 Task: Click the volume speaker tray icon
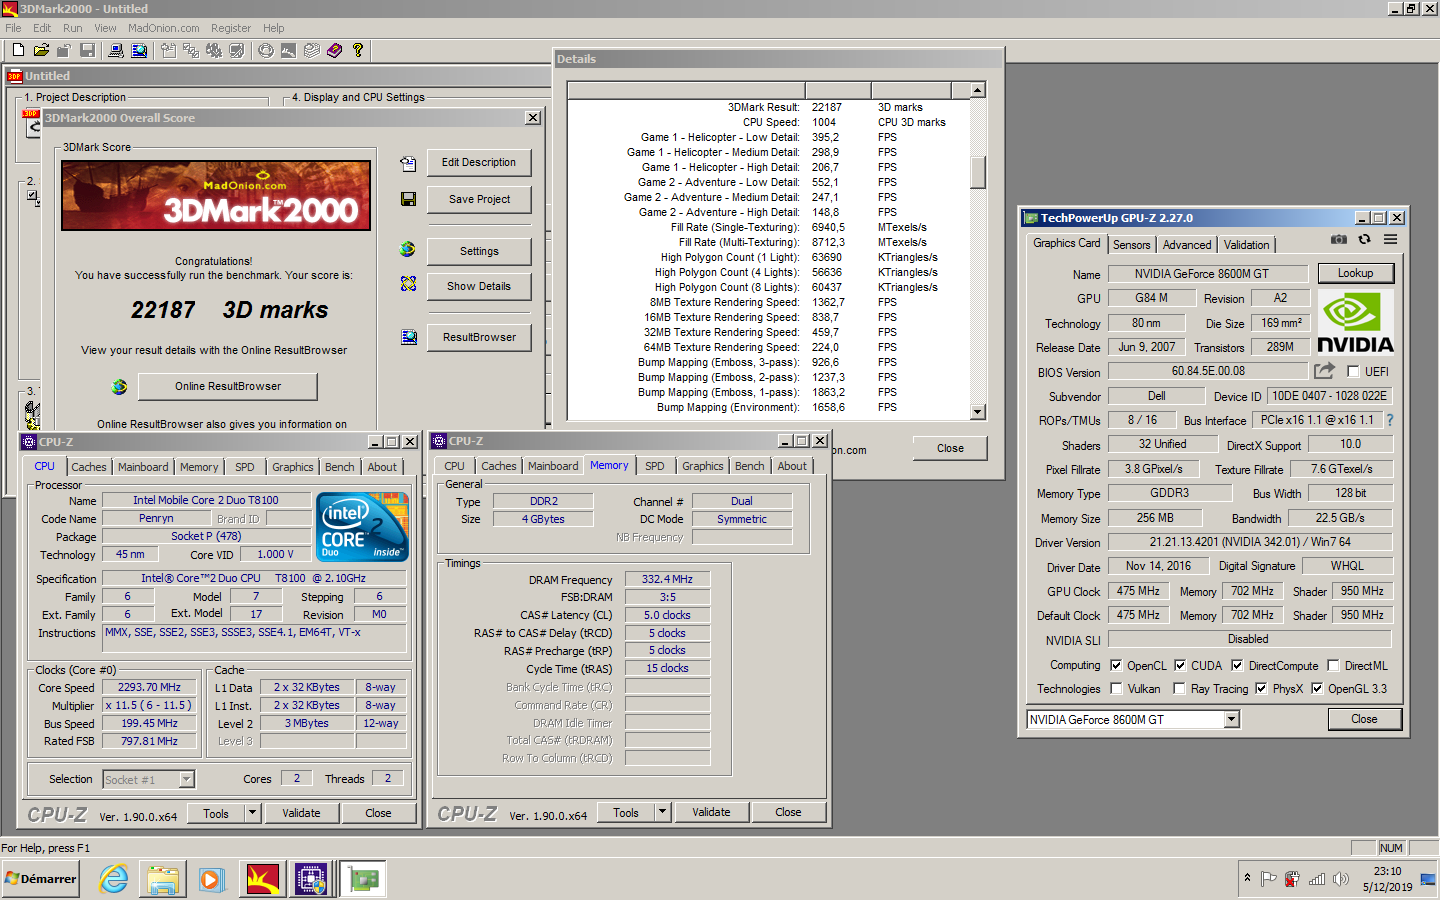[x=1342, y=879]
